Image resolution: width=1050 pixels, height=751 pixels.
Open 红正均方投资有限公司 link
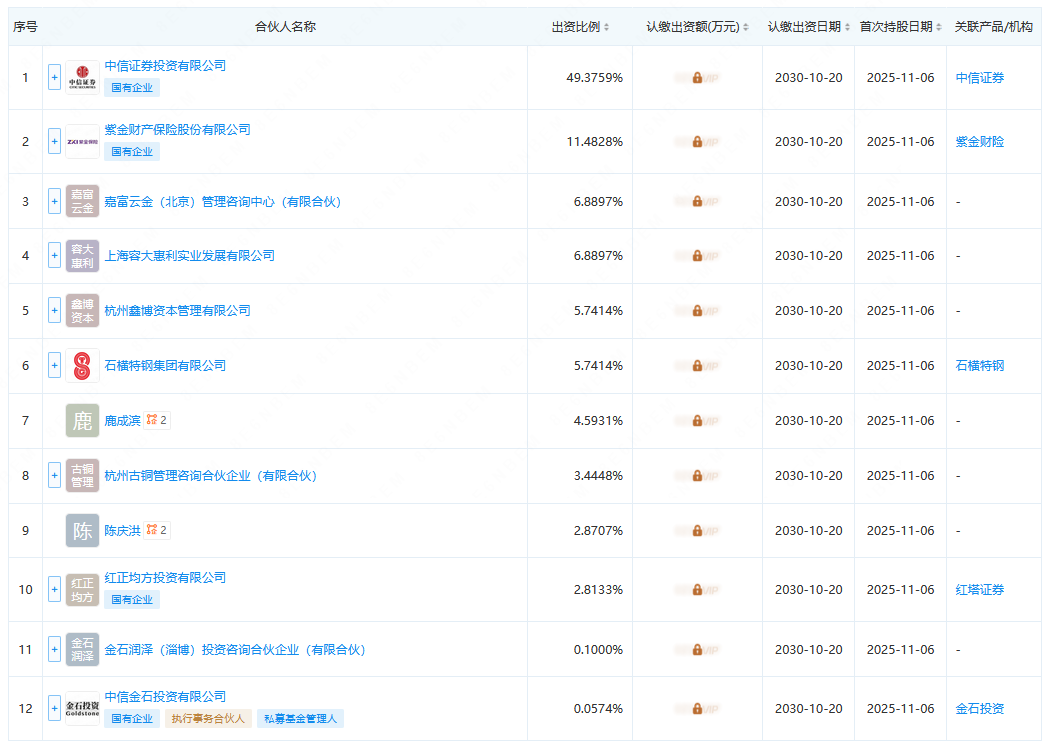click(165, 577)
